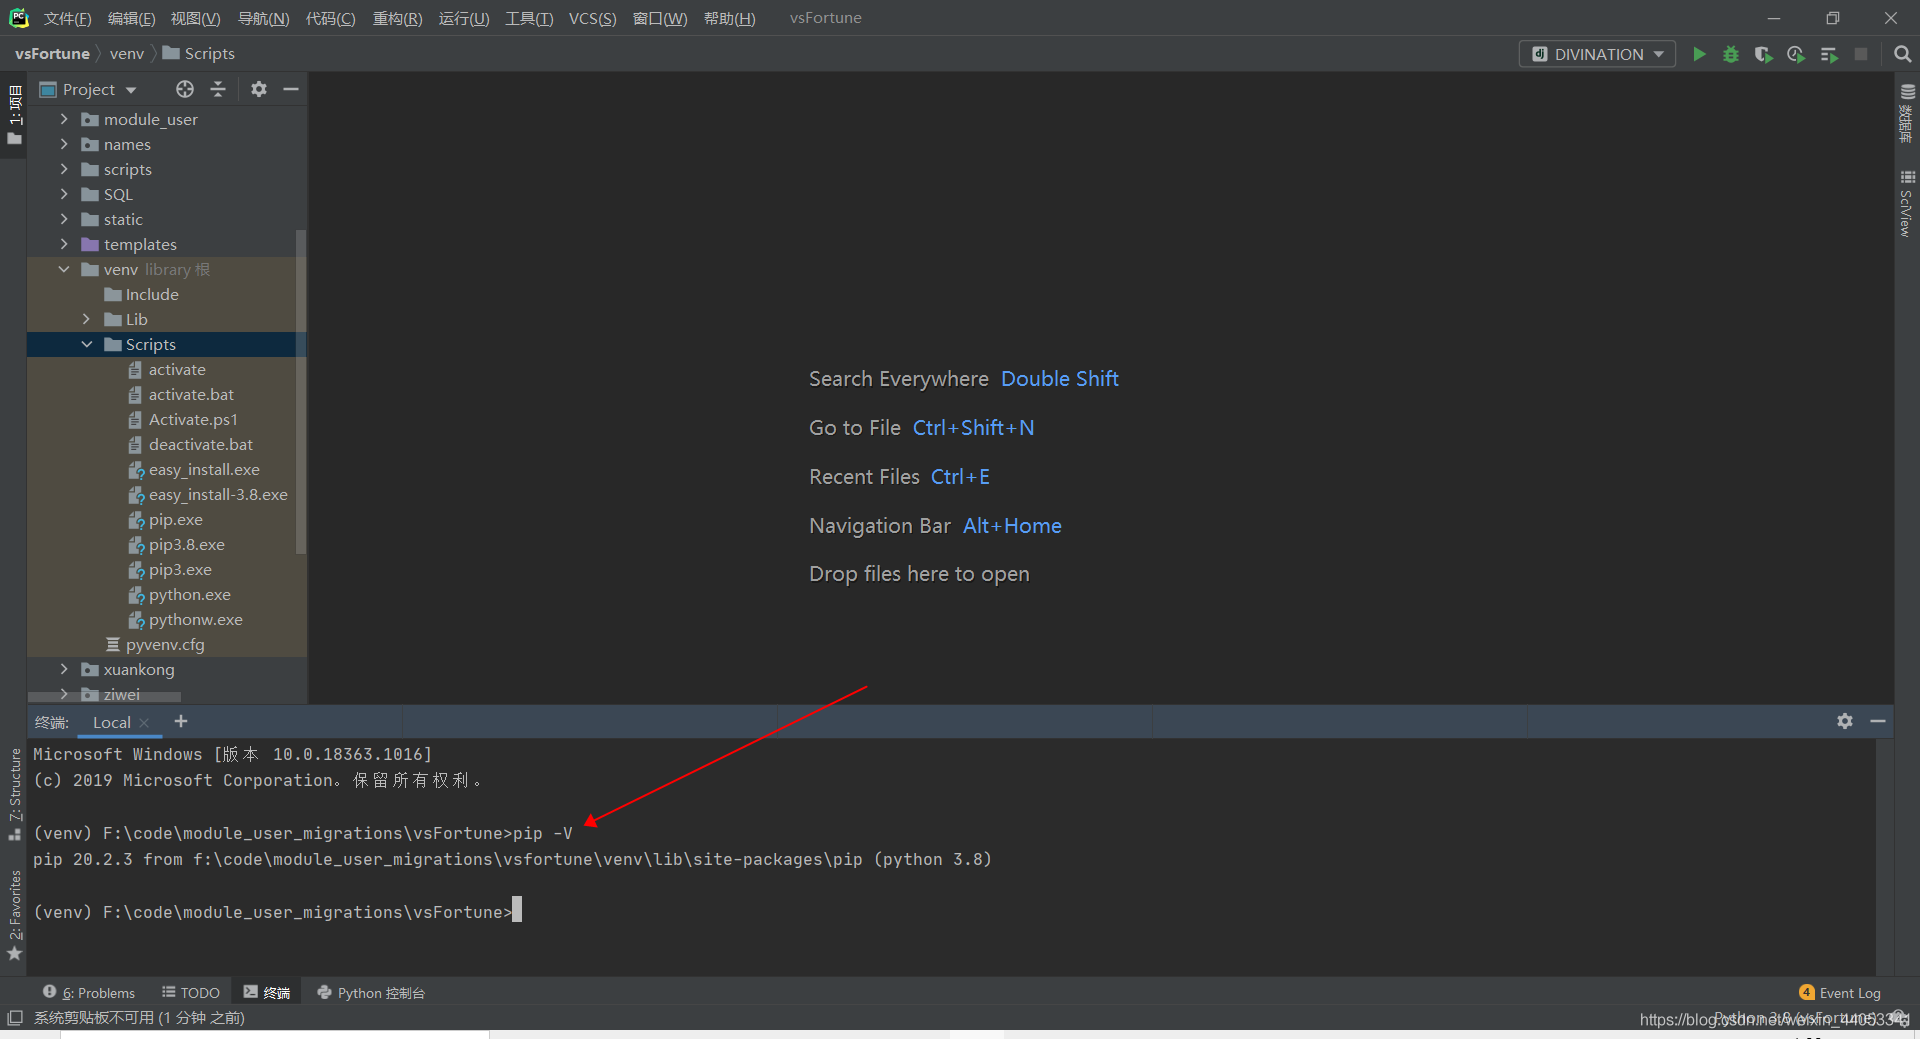The image size is (1920, 1039).
Task: Open Search Everywhere magnifier icon
Action: point(1902,54)
